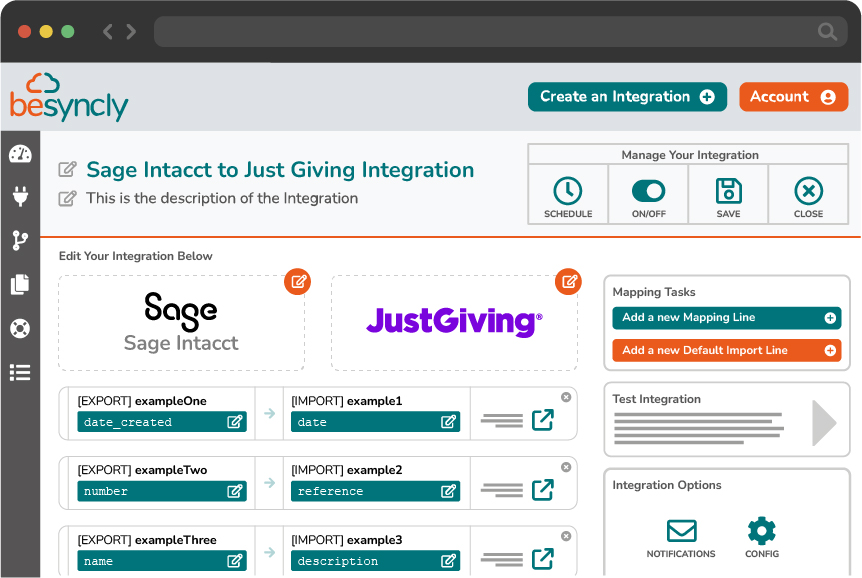862x578 pixels.
Task: Edit the date_created export field
Action: 235,422
